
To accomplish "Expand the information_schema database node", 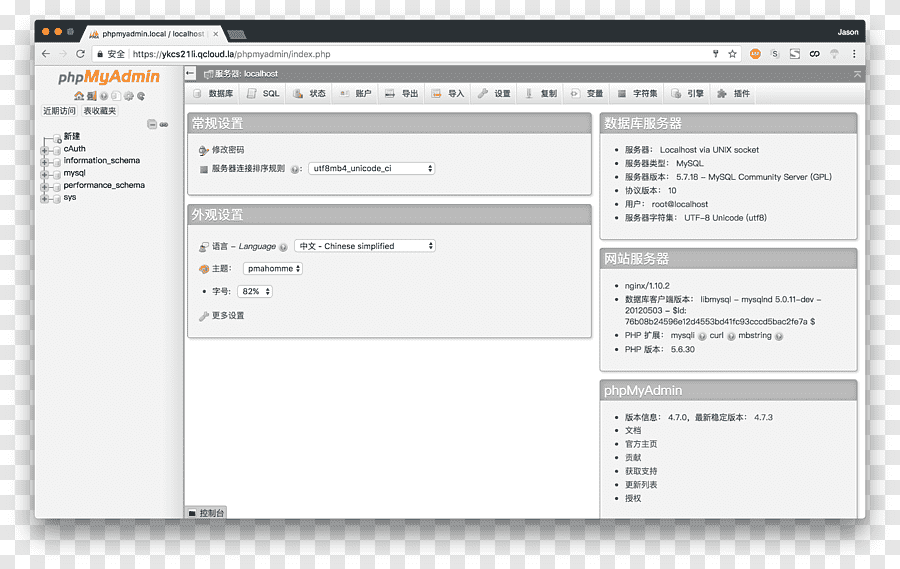I will click(x=44, y=162).
